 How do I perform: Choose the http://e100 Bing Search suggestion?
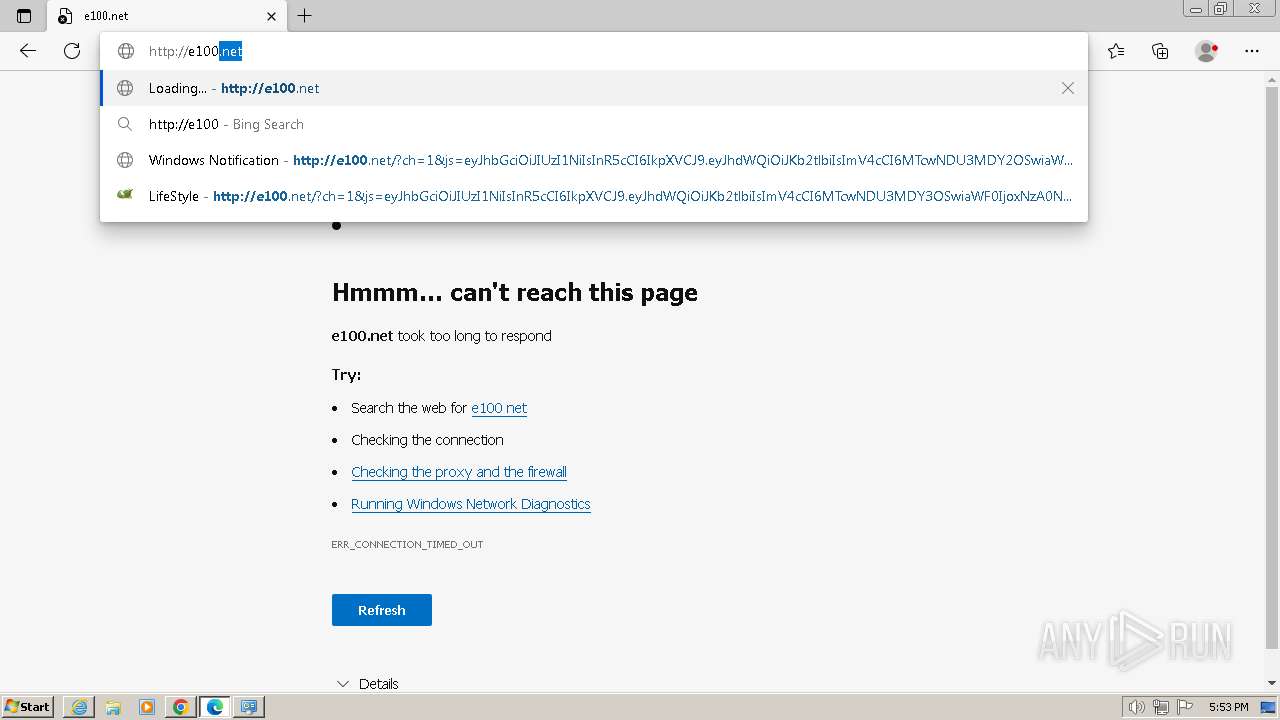(x=594, y=124)
